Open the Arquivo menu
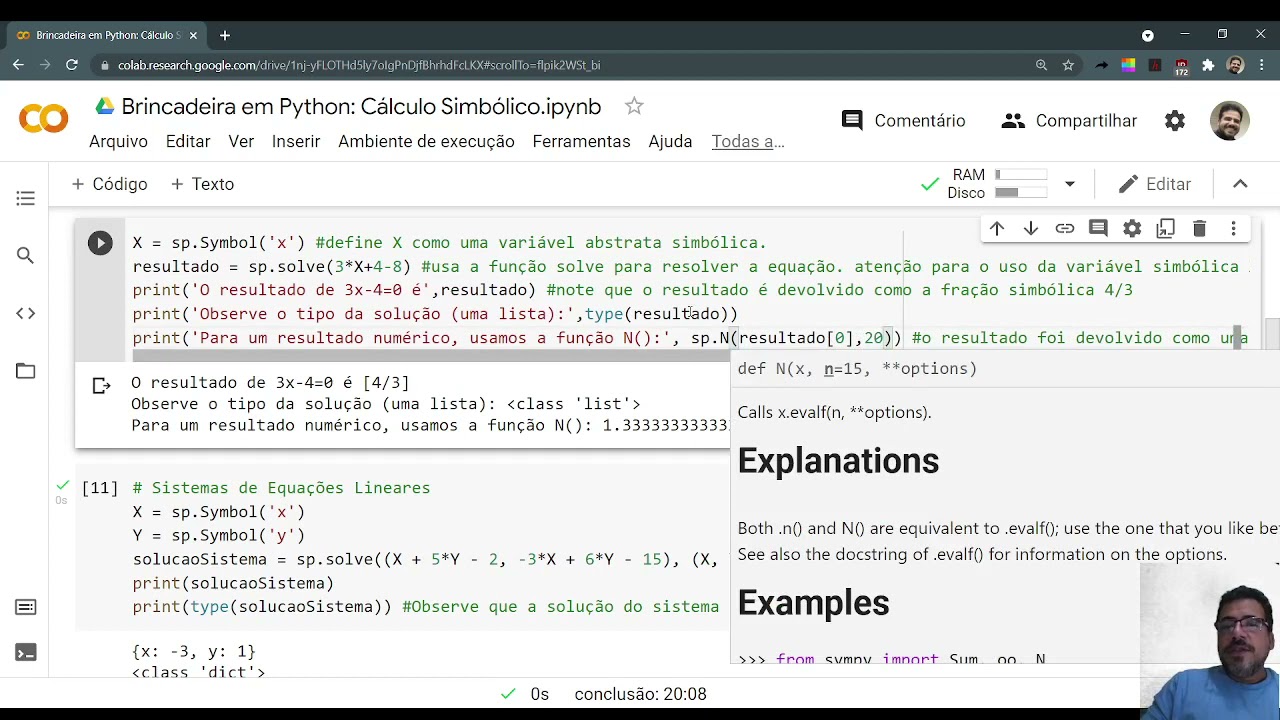The image size is (1280, 720). tap(118, 141)
